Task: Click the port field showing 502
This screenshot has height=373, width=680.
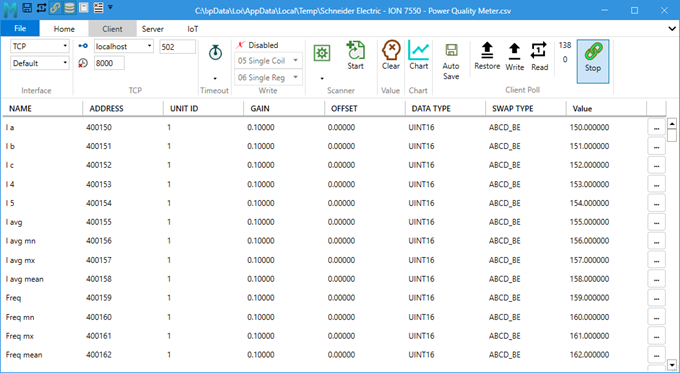Action: click(177, 47)
